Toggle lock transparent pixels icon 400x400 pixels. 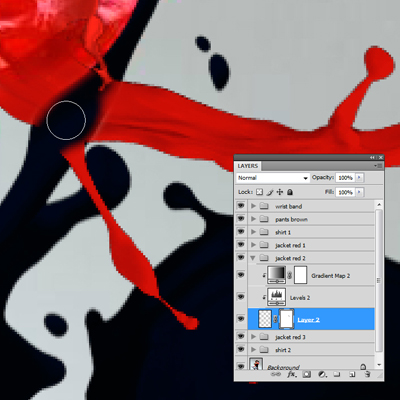click(x=259, y=192)
